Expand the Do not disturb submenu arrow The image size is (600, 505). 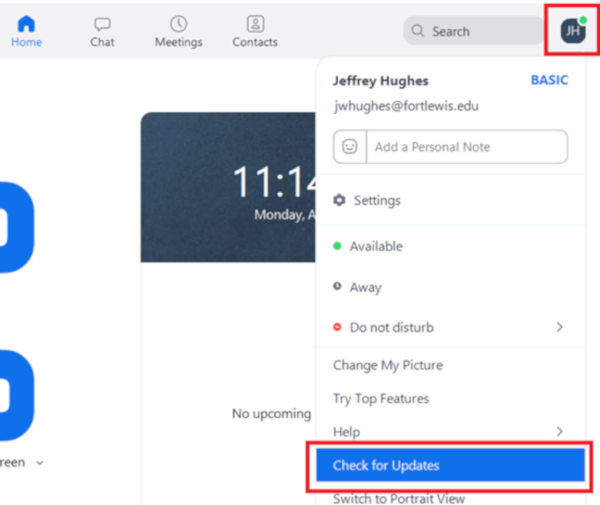pos(559,327)
